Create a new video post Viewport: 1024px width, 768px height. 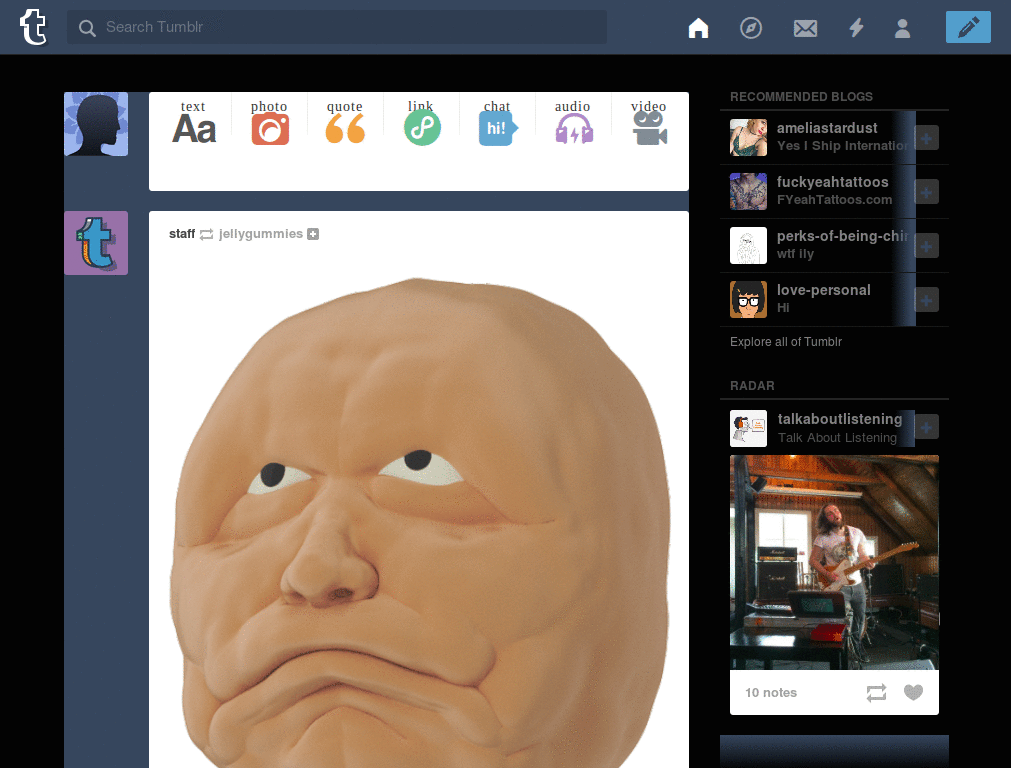649,122
